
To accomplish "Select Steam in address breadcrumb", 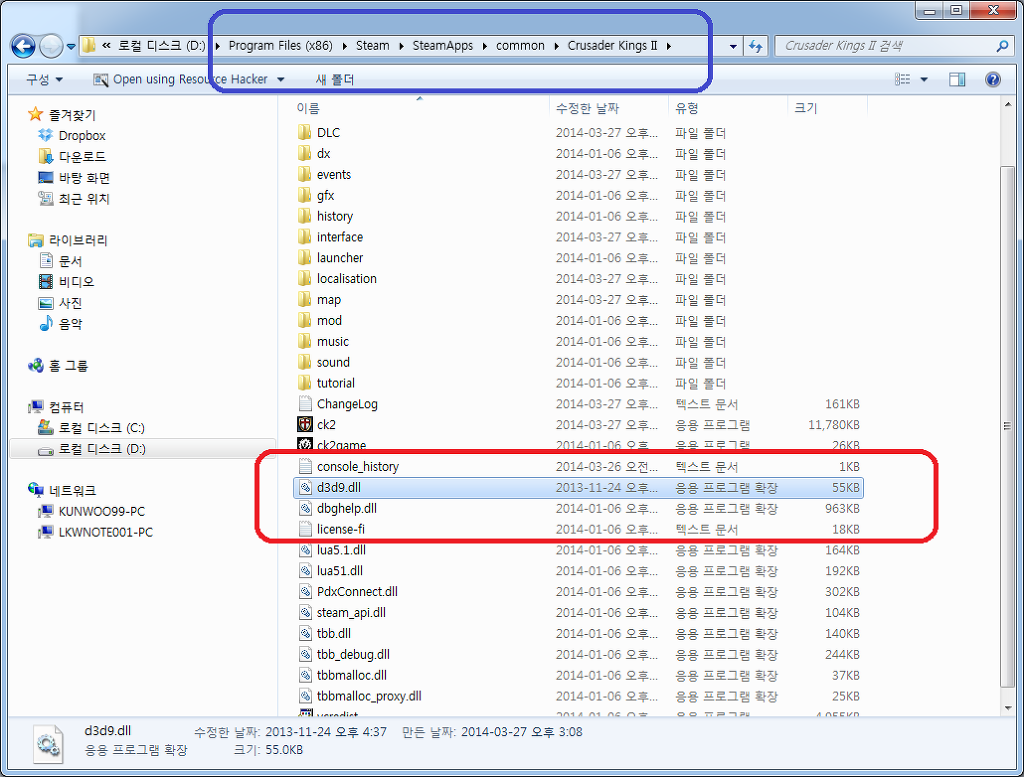I will [372, 46].
